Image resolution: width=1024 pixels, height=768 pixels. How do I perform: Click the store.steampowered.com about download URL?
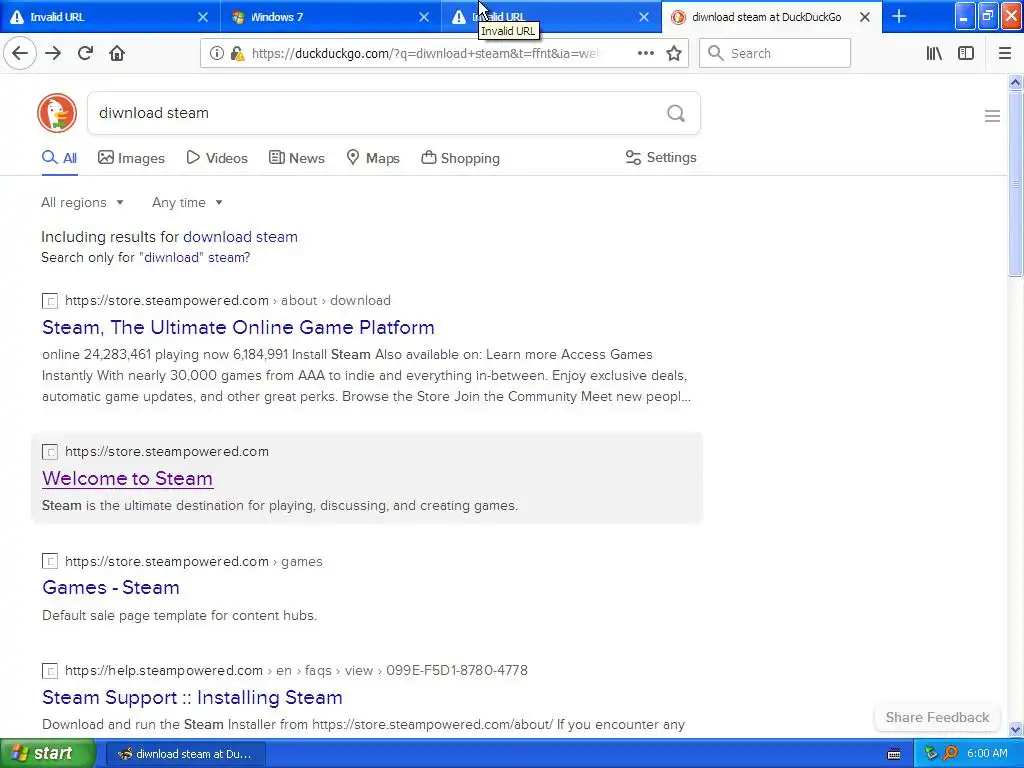coord(228,300)
